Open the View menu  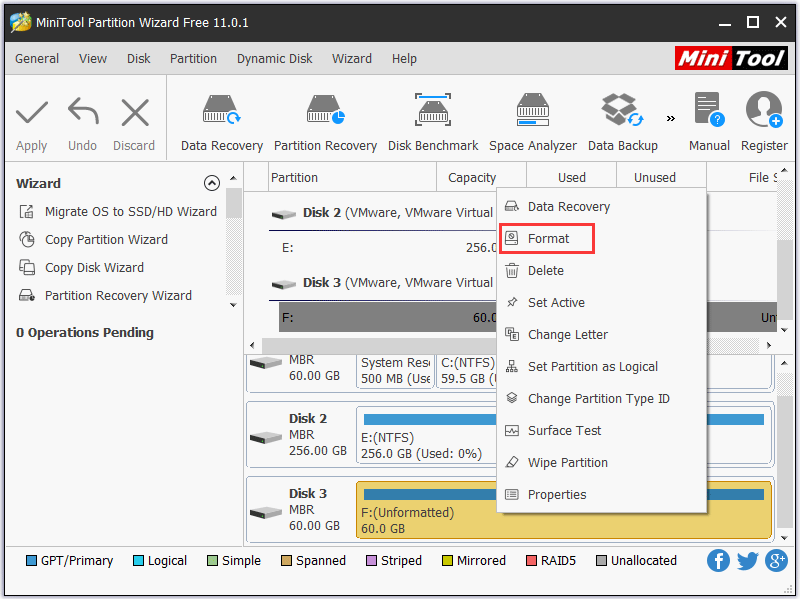(93, 59)
